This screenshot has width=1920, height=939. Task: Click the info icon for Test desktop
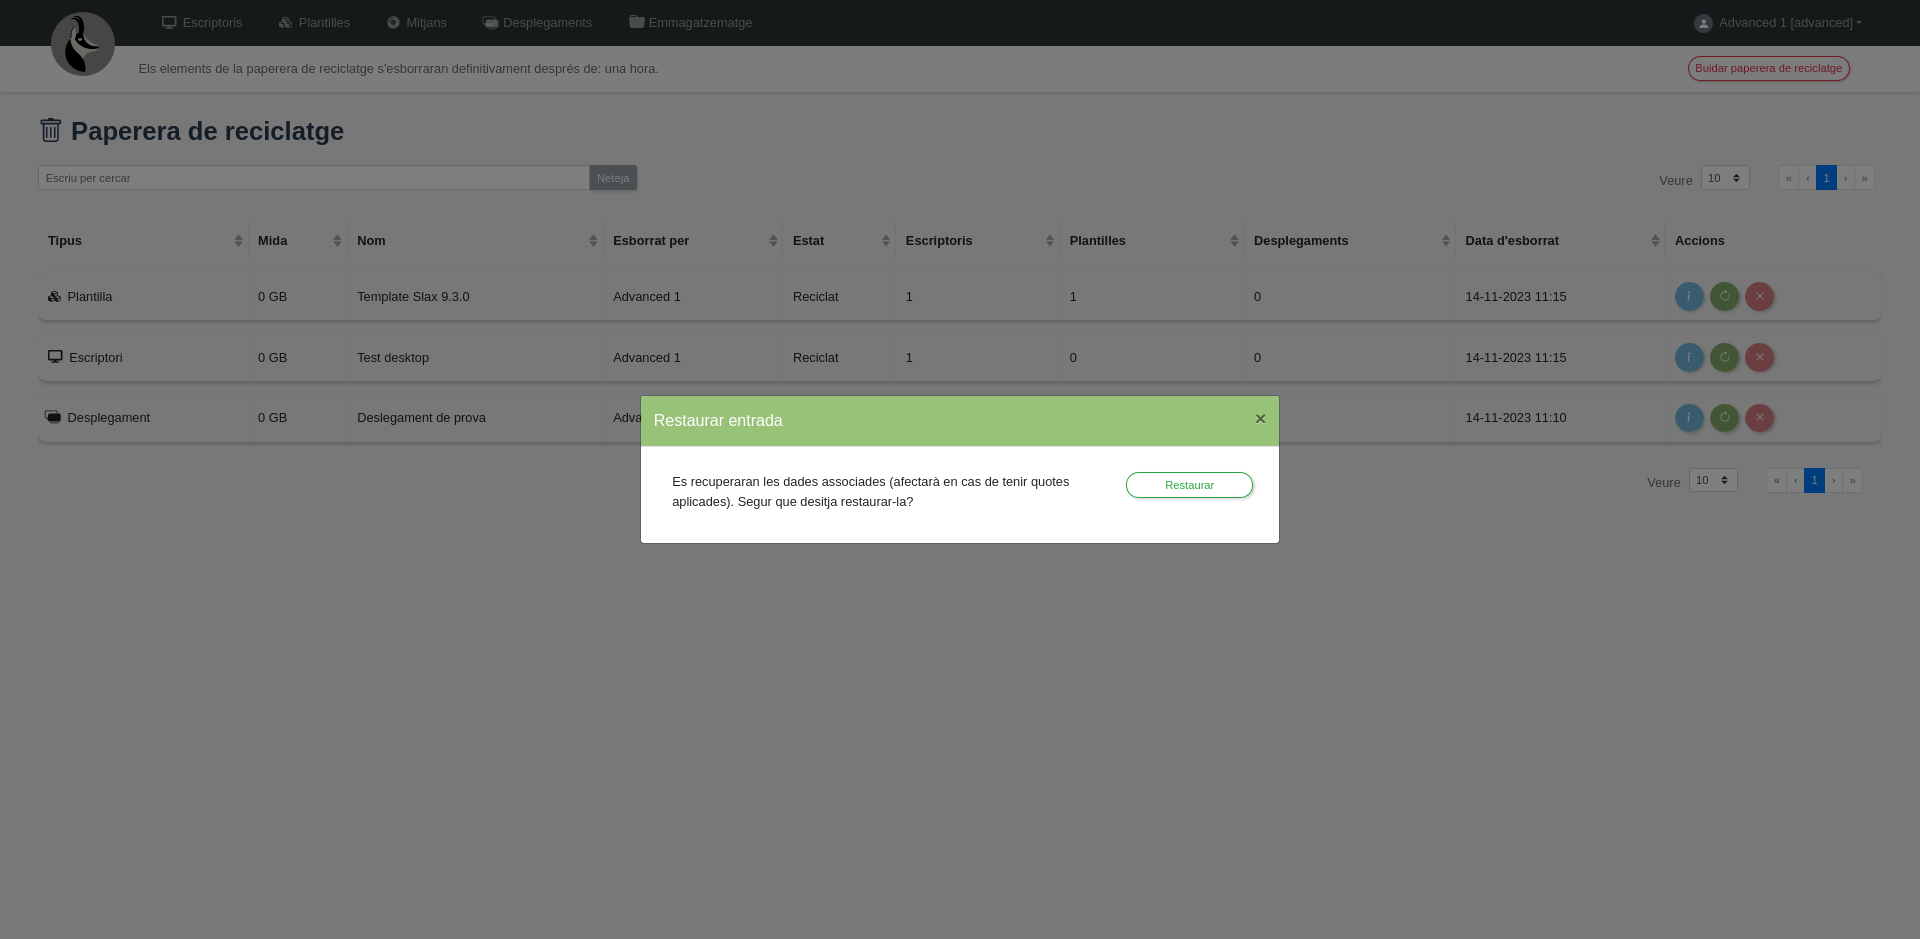click(x=1688, y=358)
